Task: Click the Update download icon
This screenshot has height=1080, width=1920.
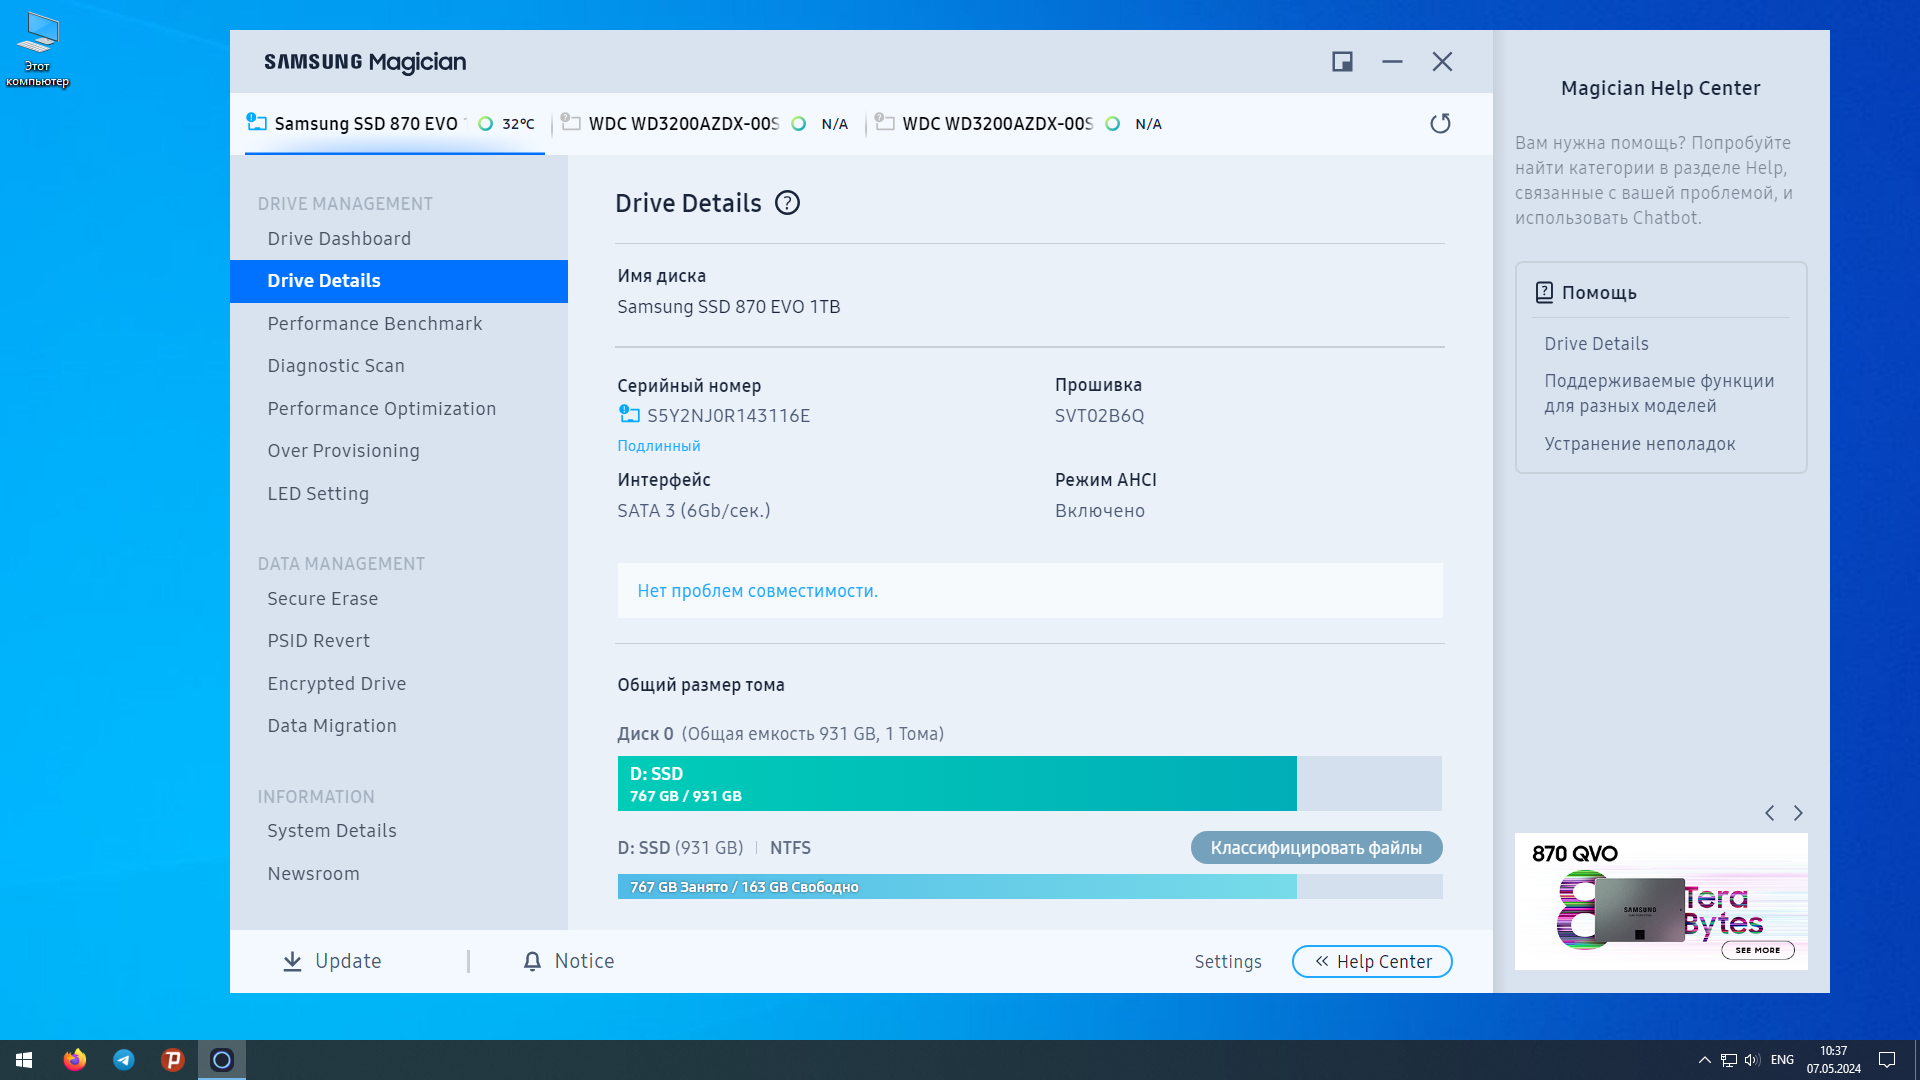Action: click(292, 961)
